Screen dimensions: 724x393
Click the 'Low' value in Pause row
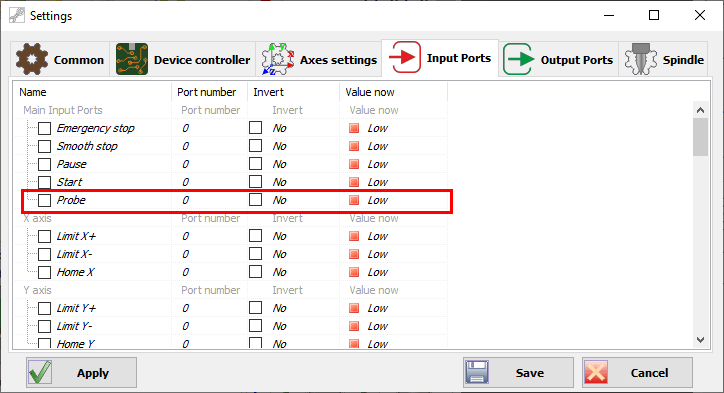pos(378,164)
